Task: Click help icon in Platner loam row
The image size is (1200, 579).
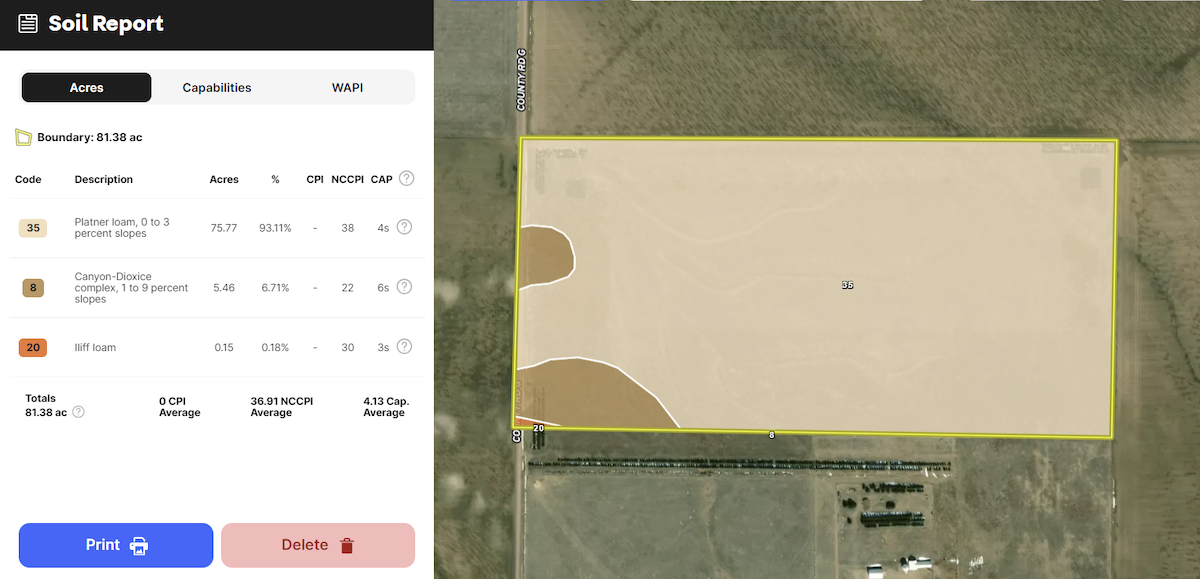Action: click(x=404, y=227)
